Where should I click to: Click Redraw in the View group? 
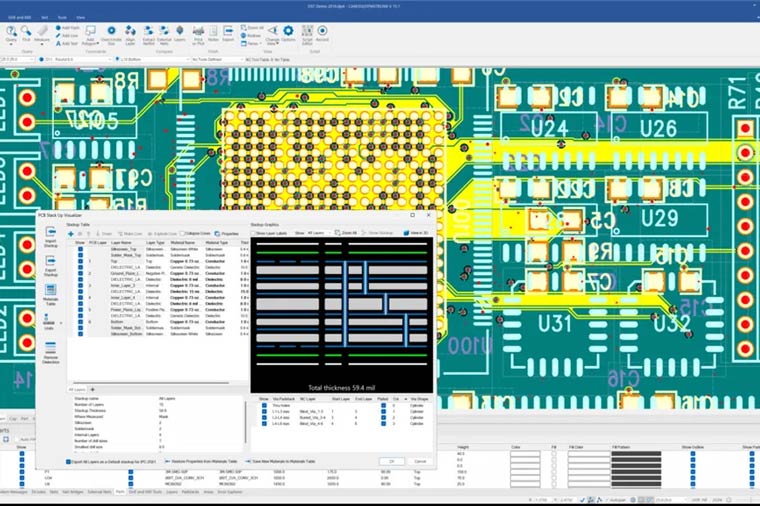251,36
